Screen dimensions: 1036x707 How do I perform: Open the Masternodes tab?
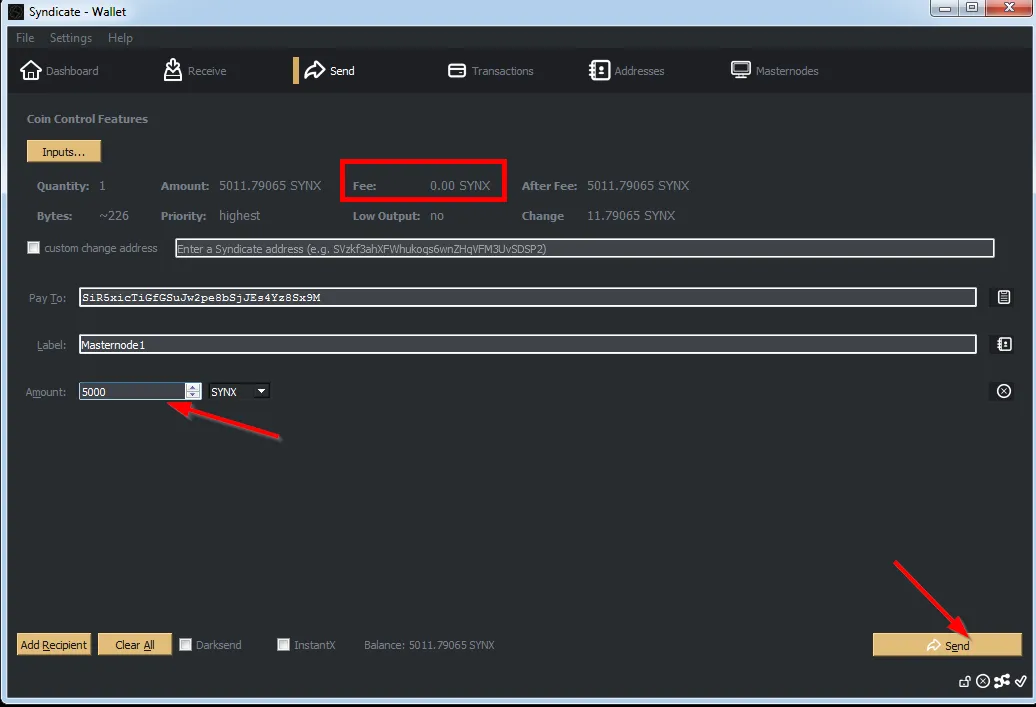click(x=774, y=71)
